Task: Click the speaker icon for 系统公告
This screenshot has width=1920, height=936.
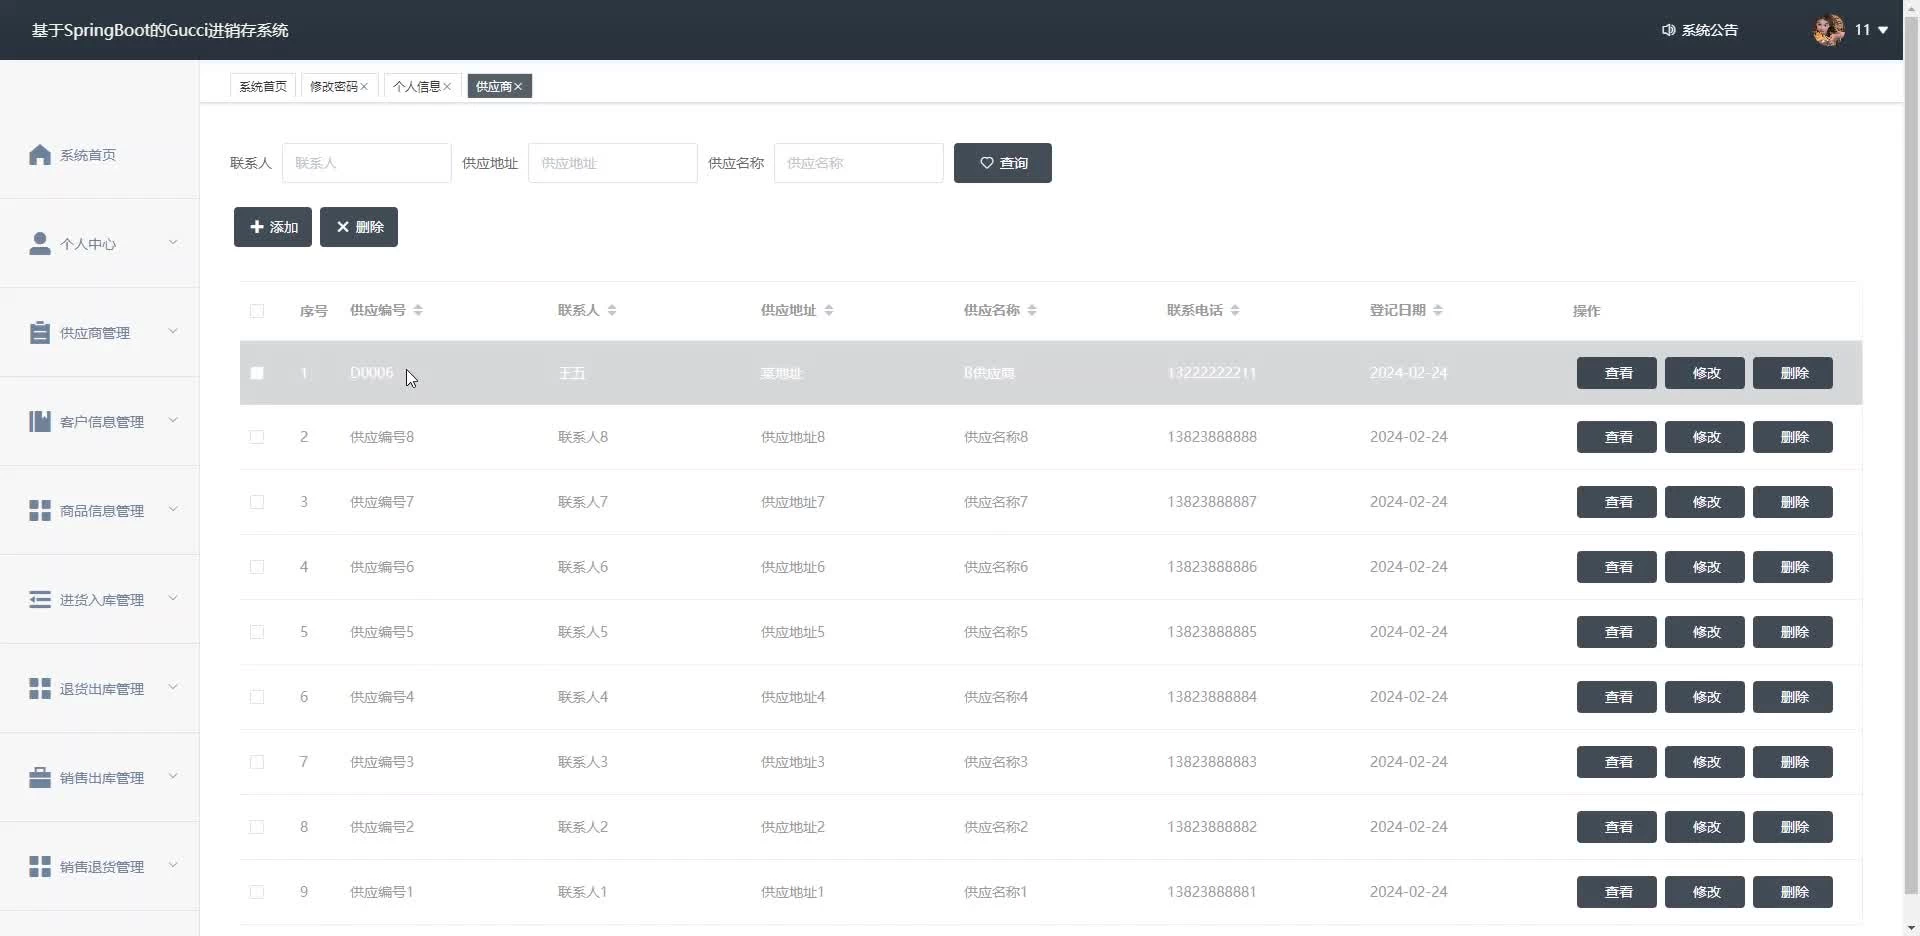Action: [1668, 30]
